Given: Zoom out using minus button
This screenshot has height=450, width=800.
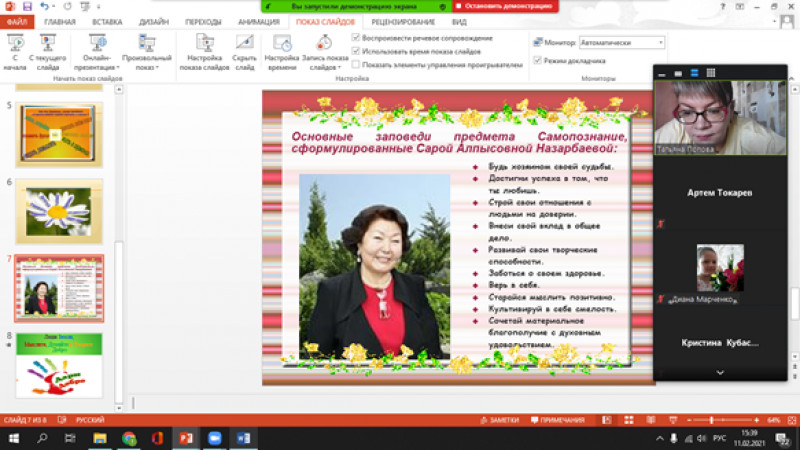Looking at the screenshot, I should 689,420.
